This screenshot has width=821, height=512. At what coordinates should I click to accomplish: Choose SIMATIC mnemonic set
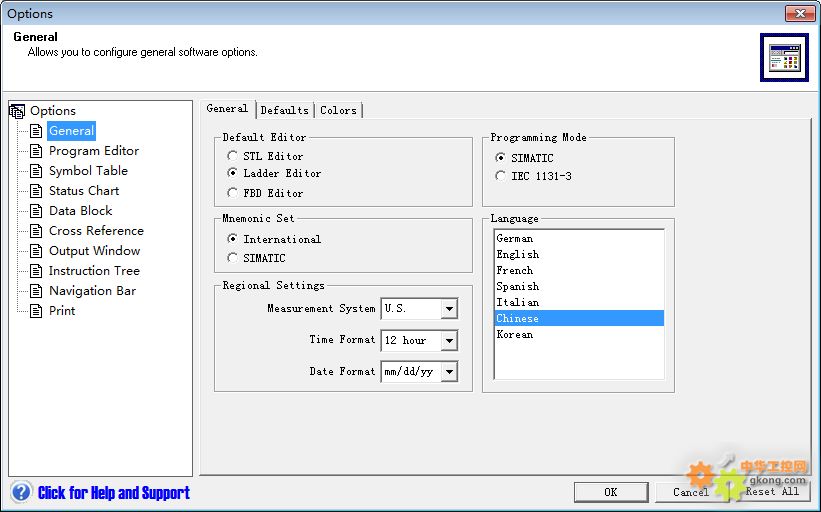click(232, 258)
